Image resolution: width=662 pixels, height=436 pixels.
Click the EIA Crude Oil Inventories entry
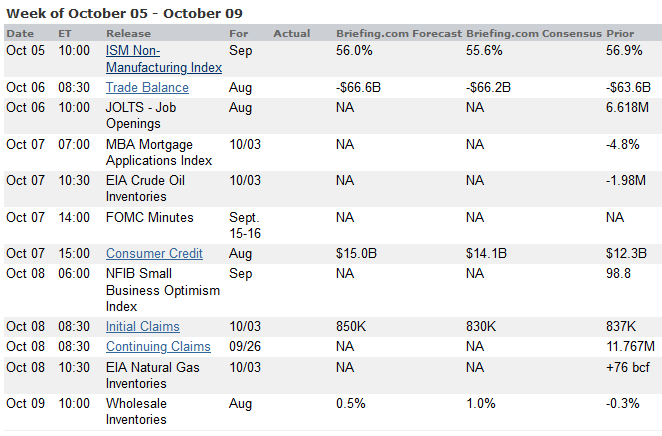(x=145, y=189)
